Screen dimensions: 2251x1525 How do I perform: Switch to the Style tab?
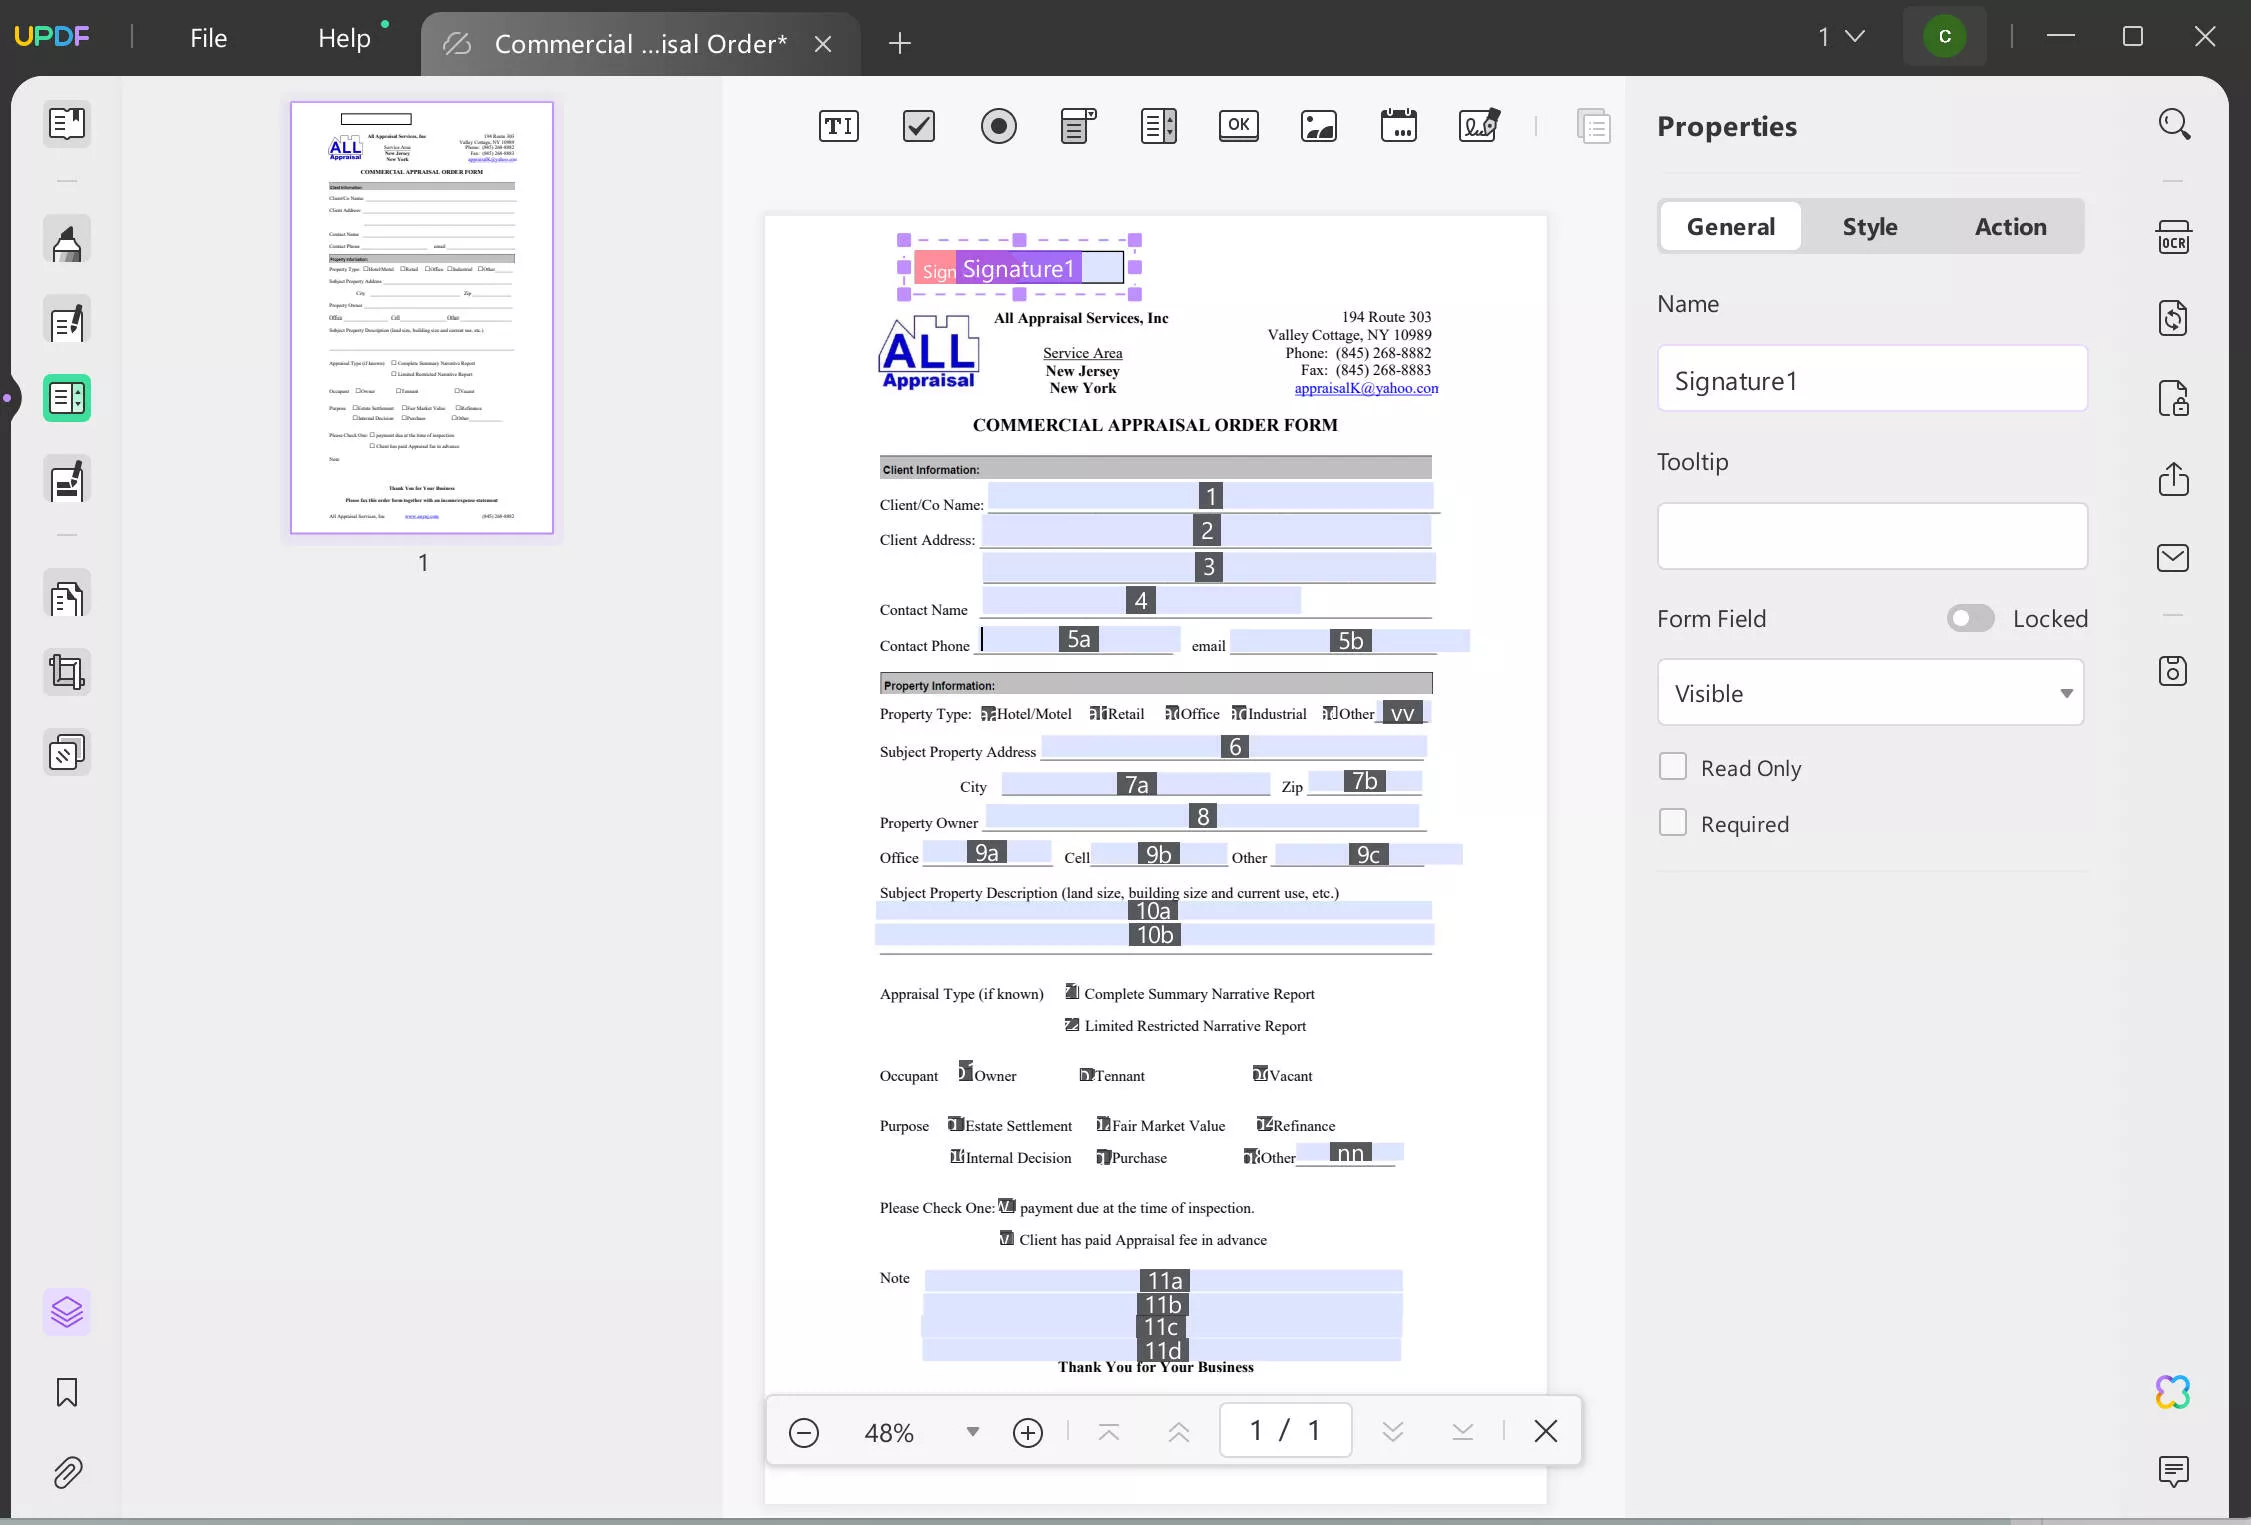coord(1870,227)
